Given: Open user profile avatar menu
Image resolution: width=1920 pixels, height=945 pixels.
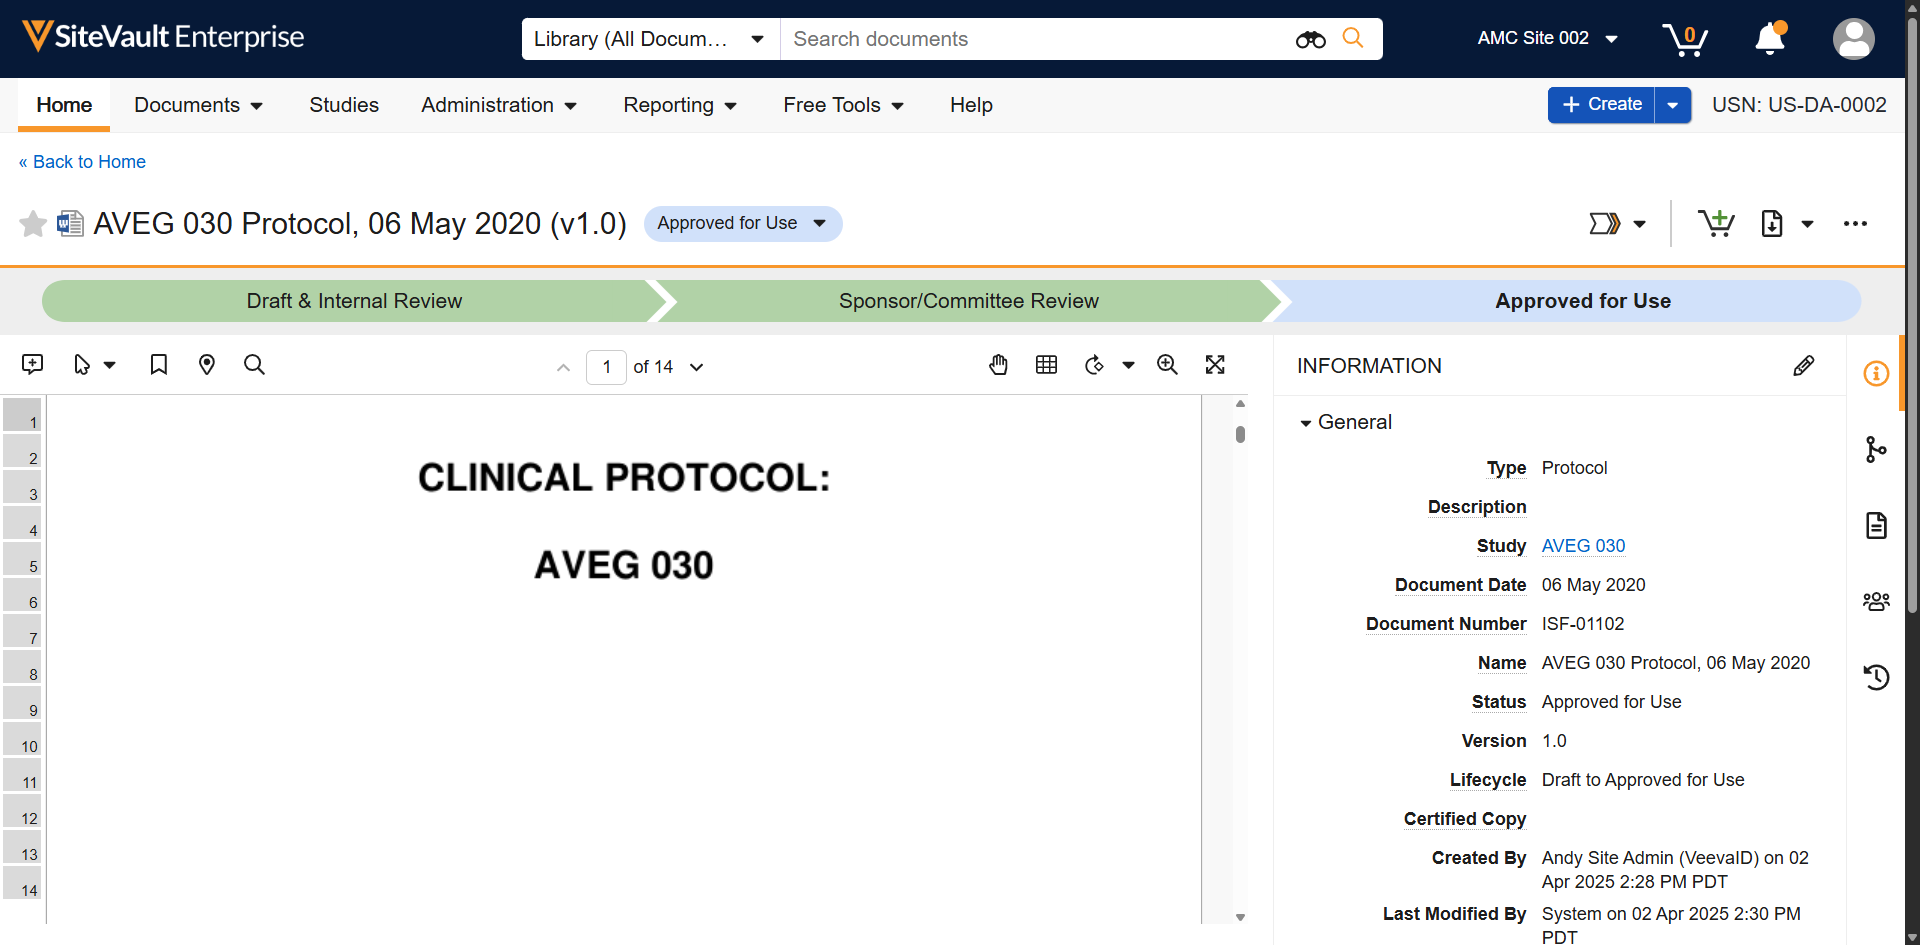Looking at the screenshot, I should point(1853,39).
